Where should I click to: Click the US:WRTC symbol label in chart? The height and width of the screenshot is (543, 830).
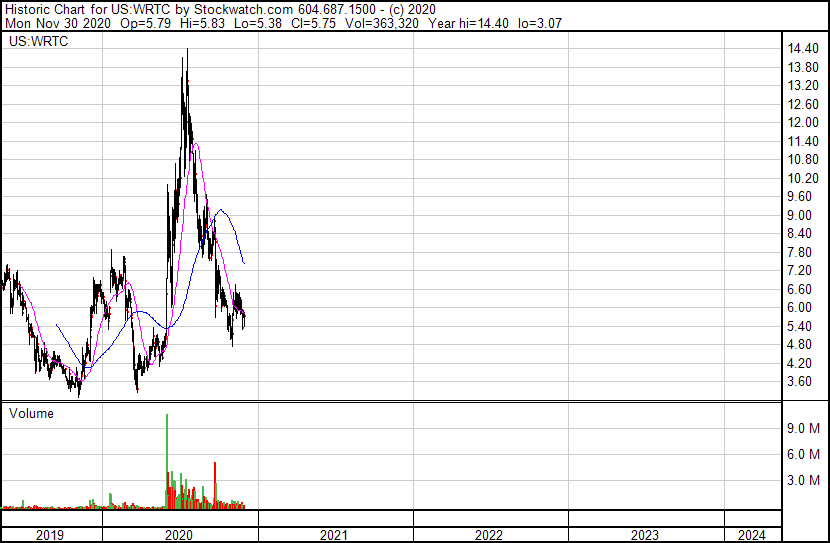[33, 43]
